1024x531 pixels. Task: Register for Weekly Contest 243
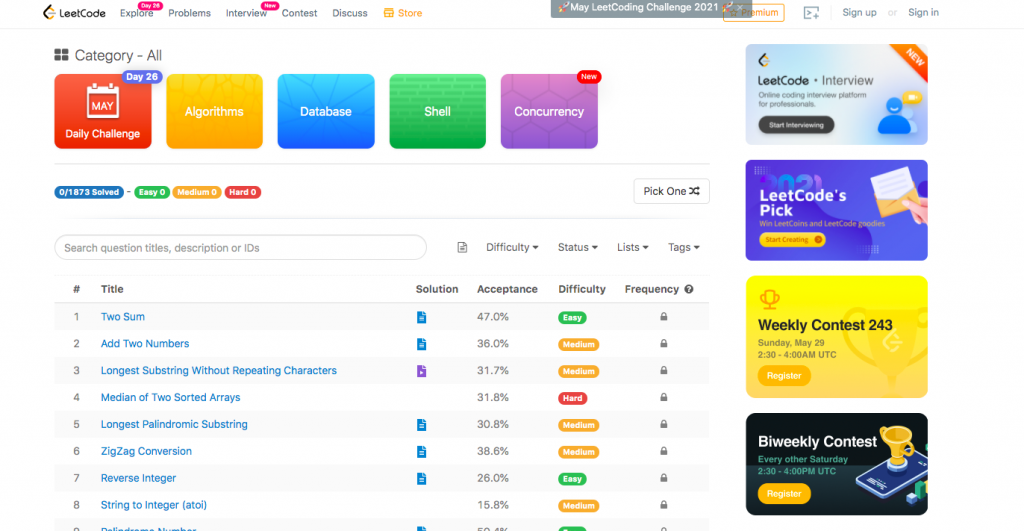point(784,376)
